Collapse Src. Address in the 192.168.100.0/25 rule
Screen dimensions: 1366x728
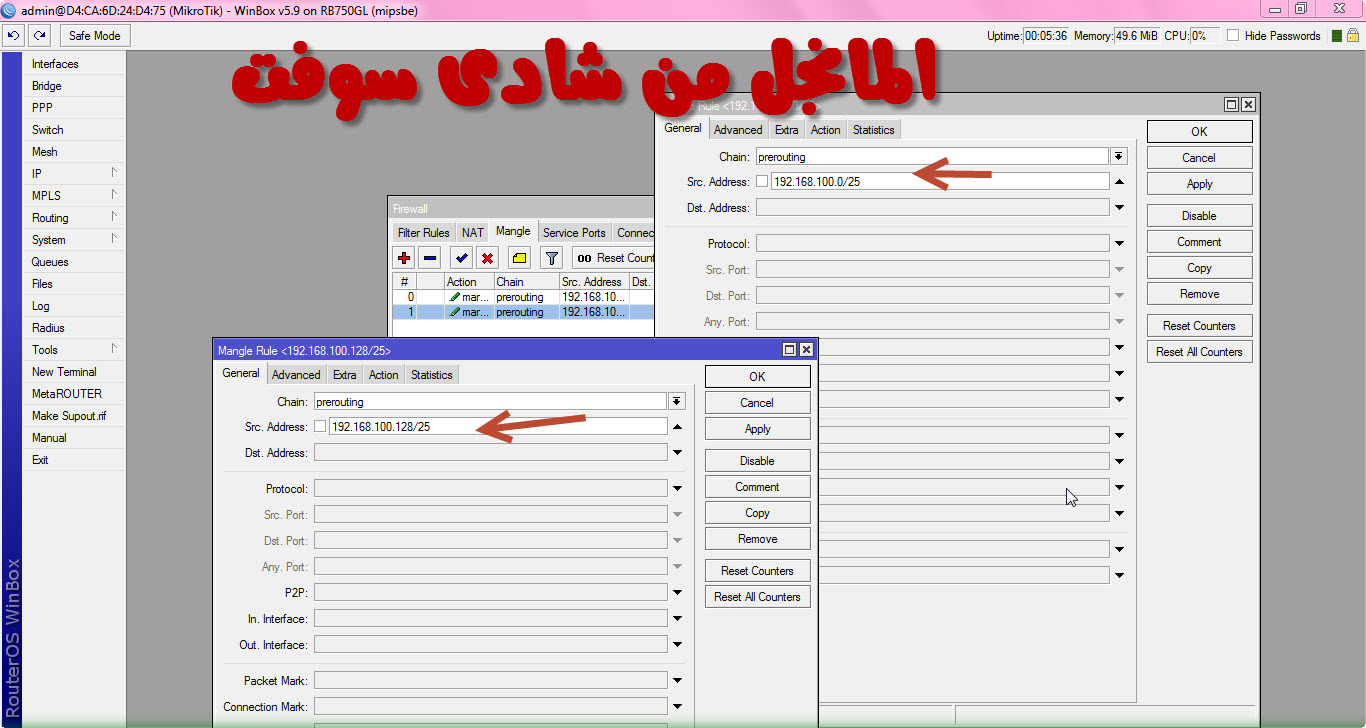[x=1119, y=182]
